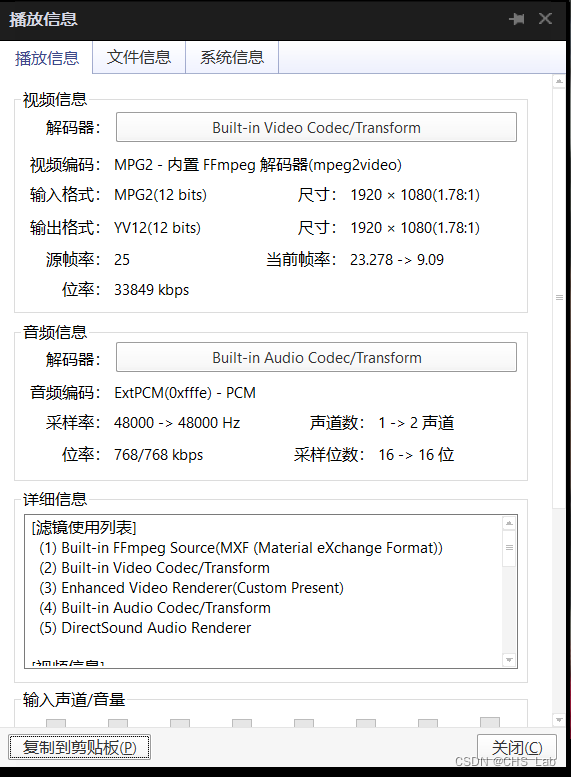Click main panel scroll down arrow

[559, 720]
